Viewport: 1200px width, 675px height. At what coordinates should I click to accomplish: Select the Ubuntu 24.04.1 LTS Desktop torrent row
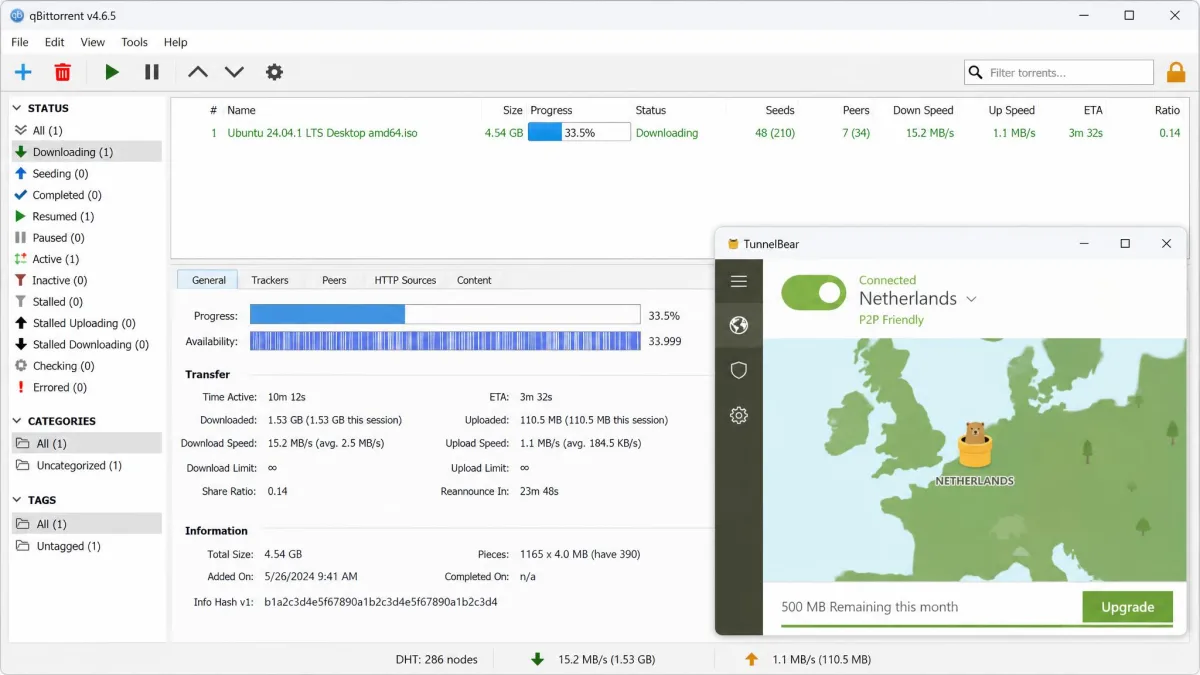point(678,133)
